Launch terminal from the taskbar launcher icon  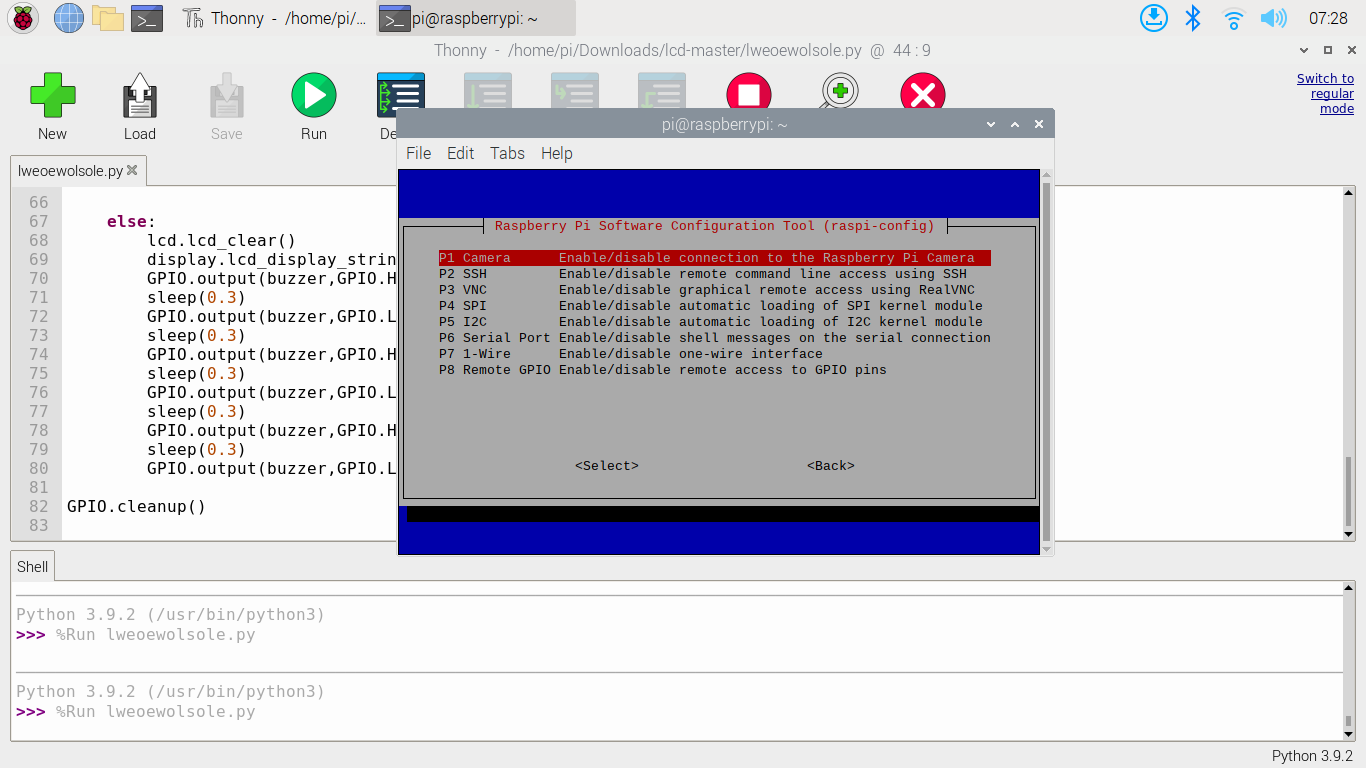[x=147, y=18]
